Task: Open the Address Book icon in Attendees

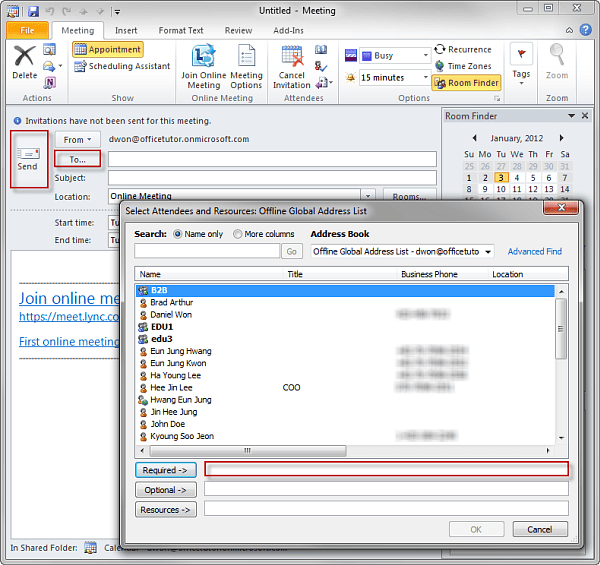Action: 321,49
